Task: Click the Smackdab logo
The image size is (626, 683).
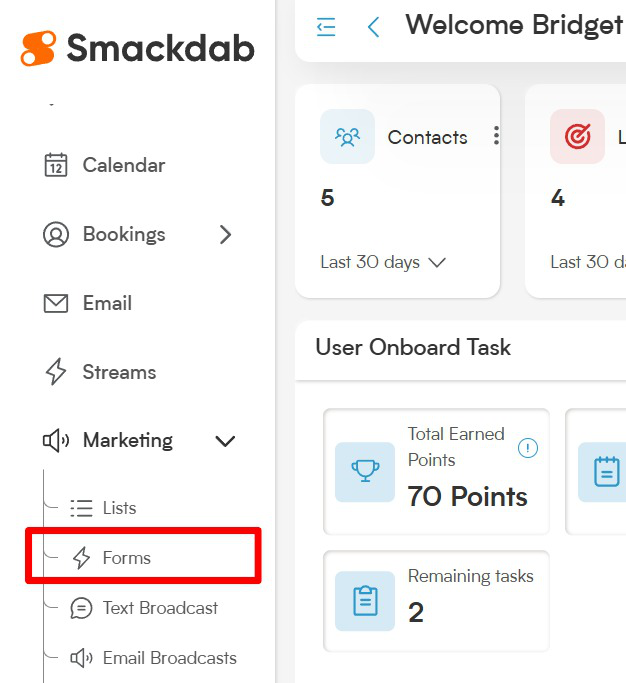Action: pyautogui.click(x=137, y=48)
